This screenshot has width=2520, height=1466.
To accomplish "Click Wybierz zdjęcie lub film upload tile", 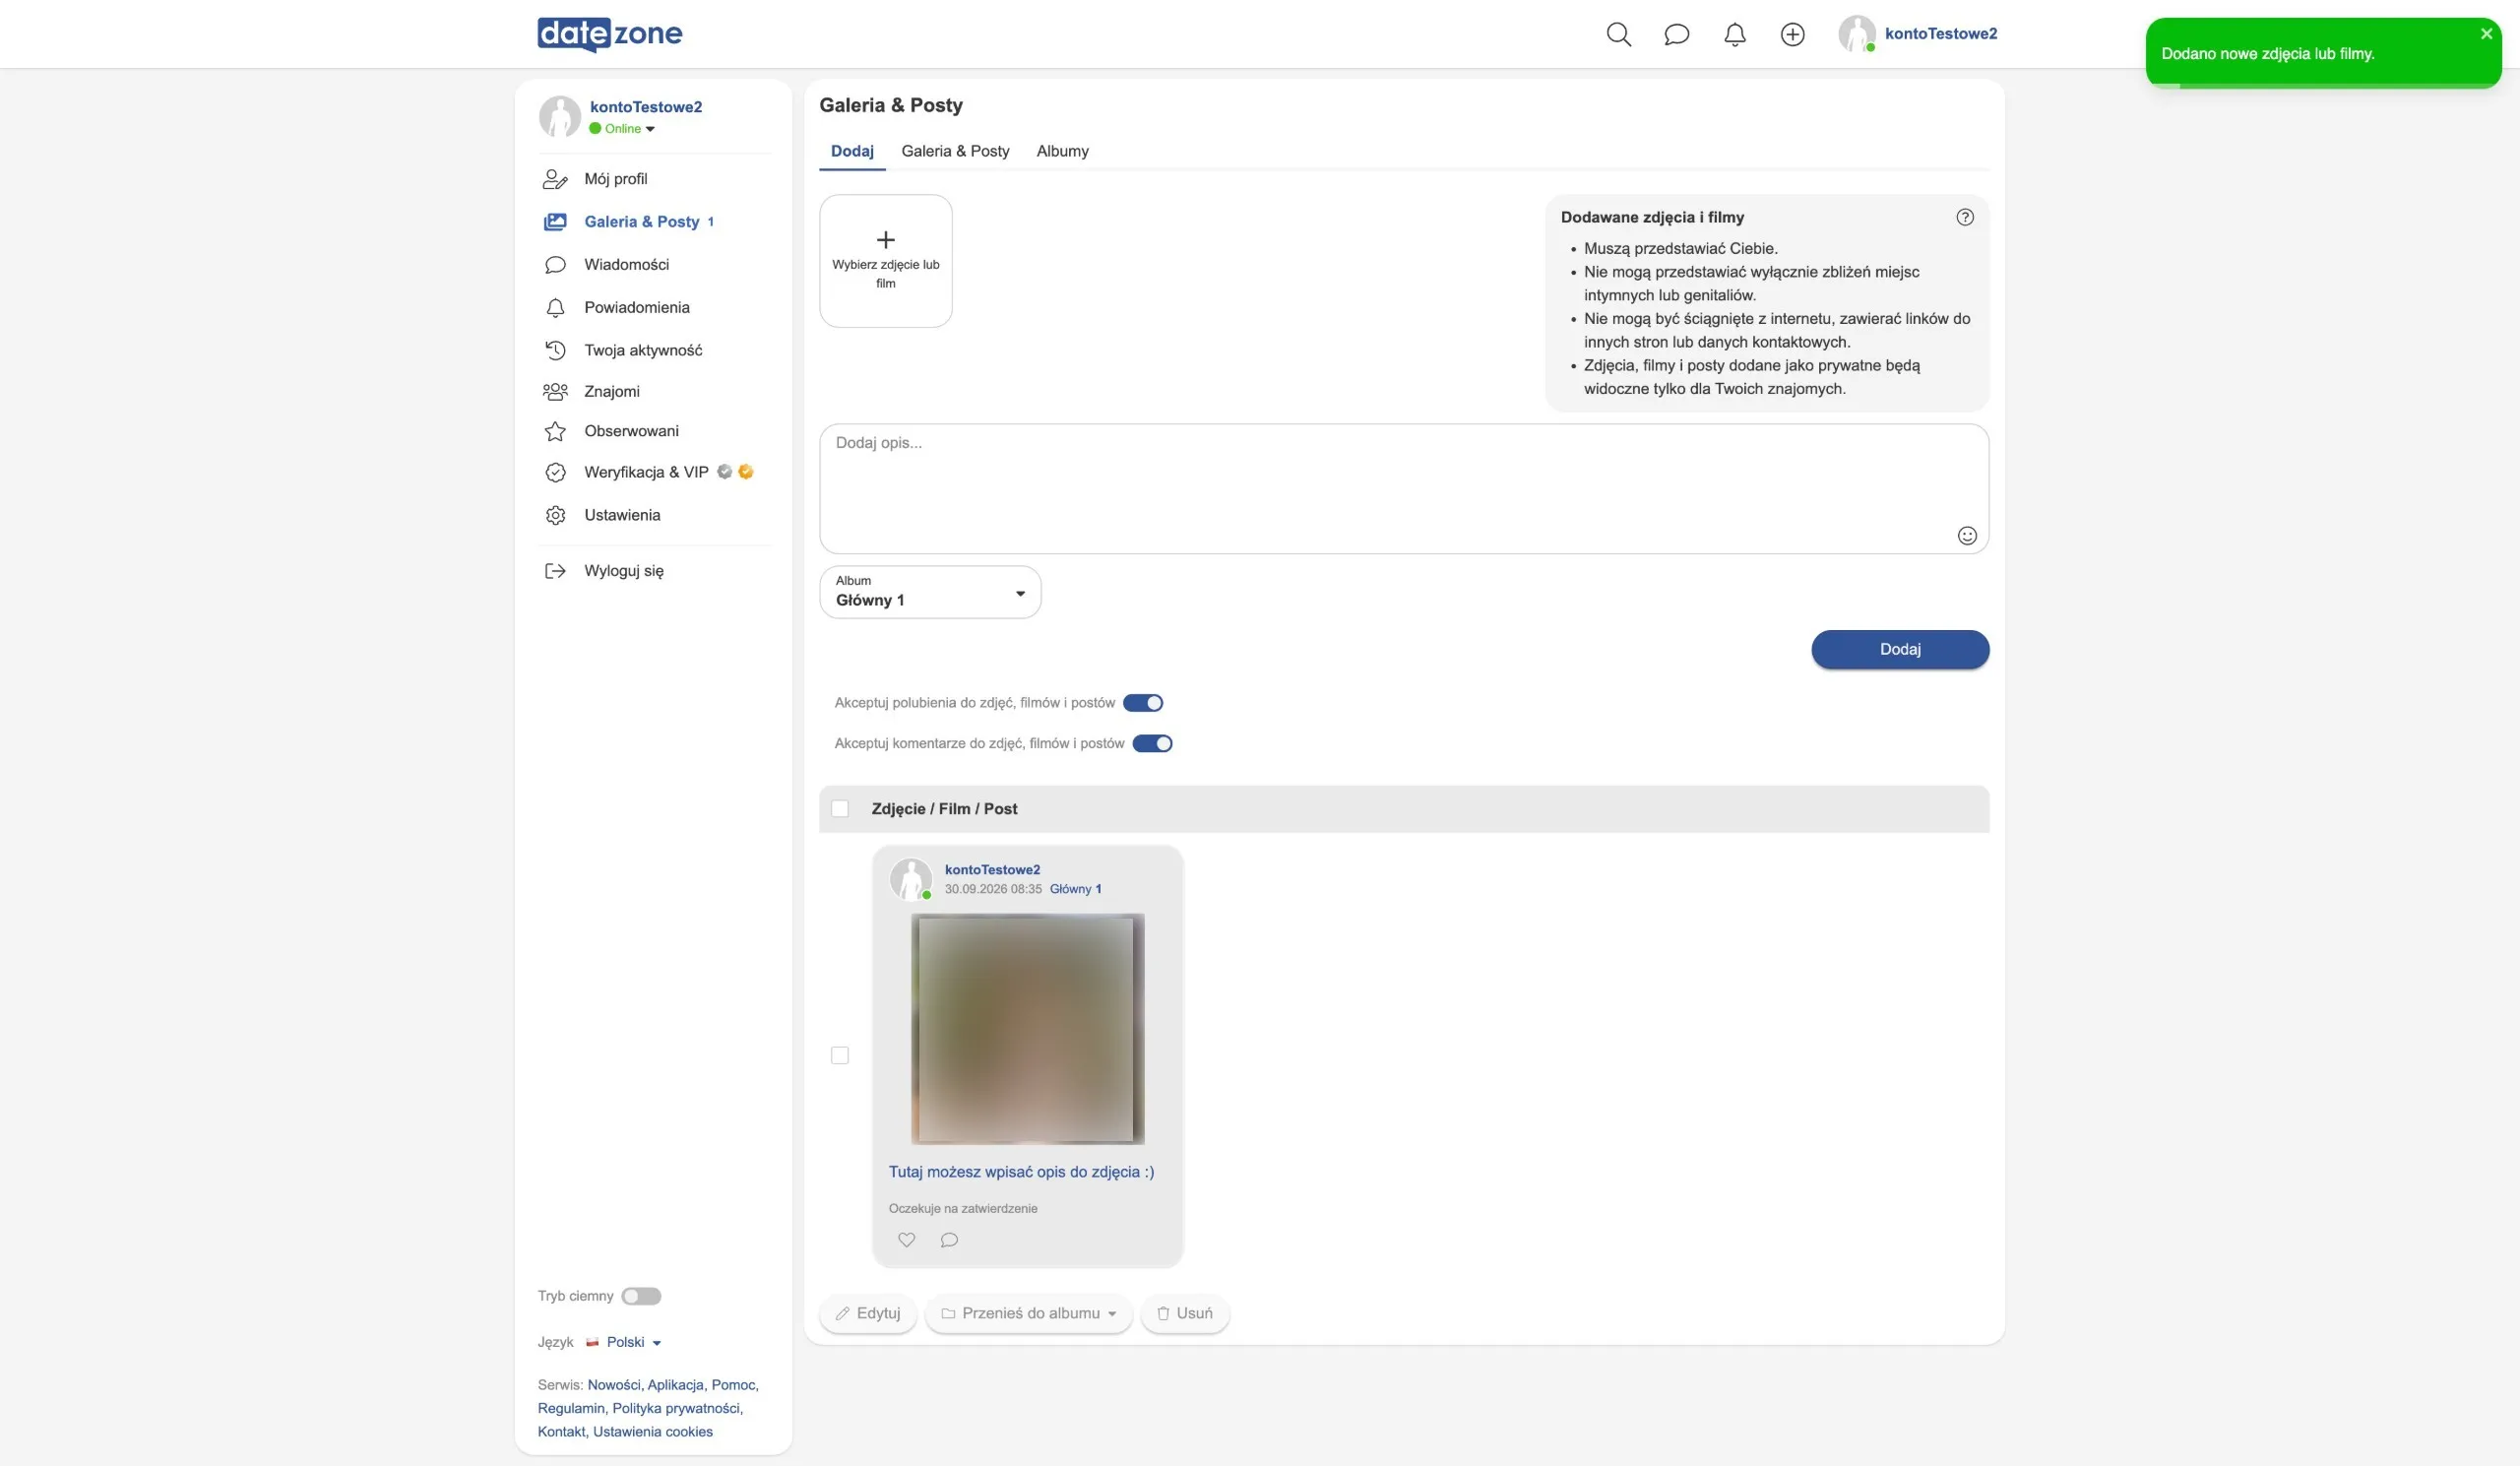I will [x=885, y=261].
